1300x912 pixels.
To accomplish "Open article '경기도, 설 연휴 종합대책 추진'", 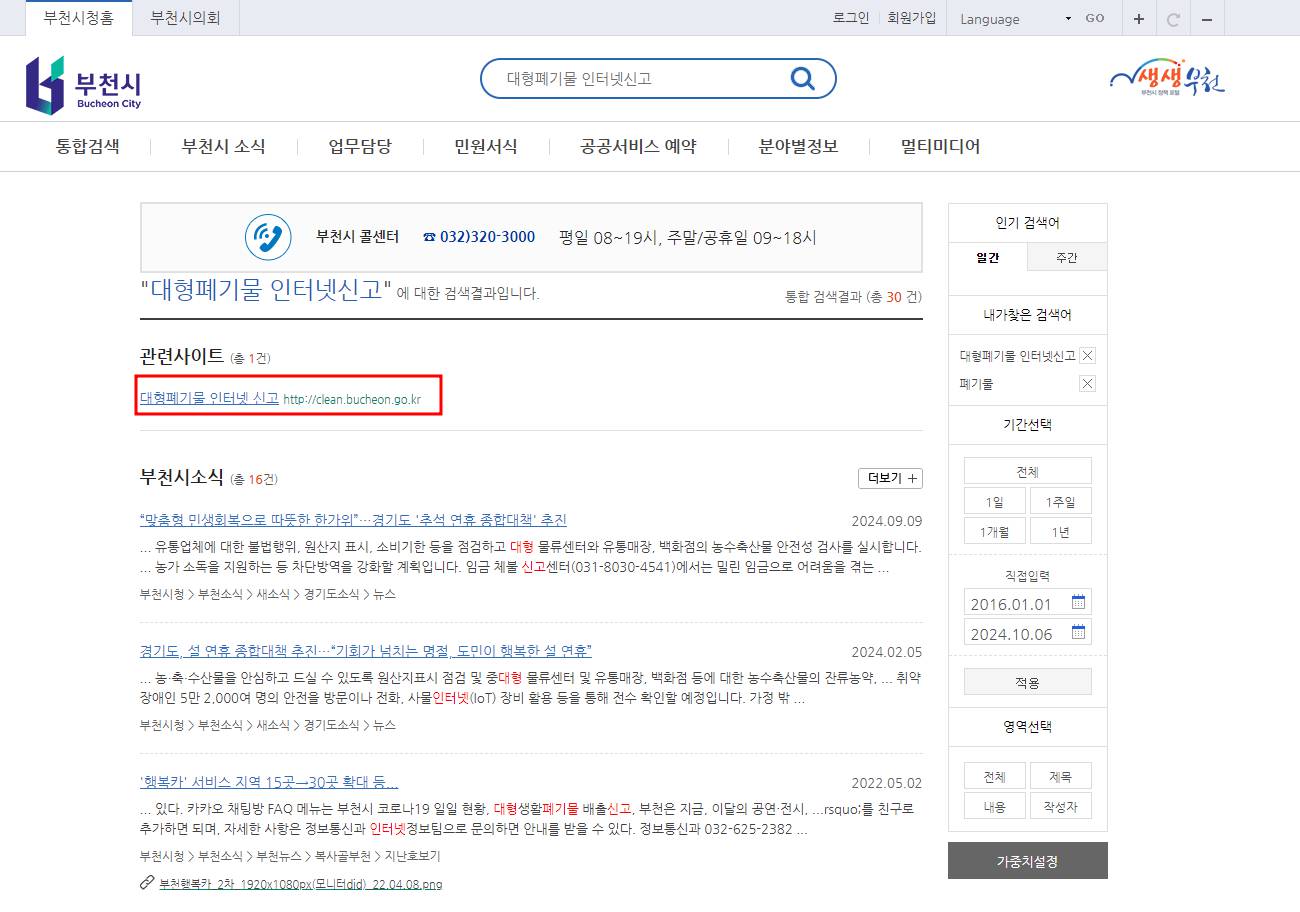I will [x=366, y=651].
